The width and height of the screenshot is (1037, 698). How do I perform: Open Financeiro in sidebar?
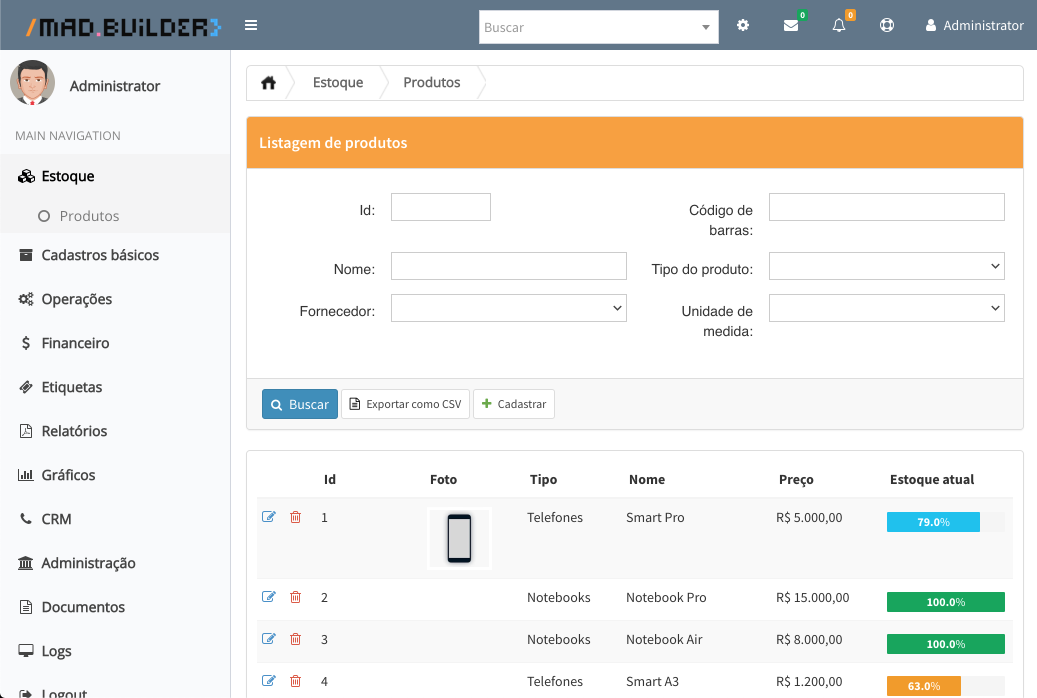tap(115, 343)
